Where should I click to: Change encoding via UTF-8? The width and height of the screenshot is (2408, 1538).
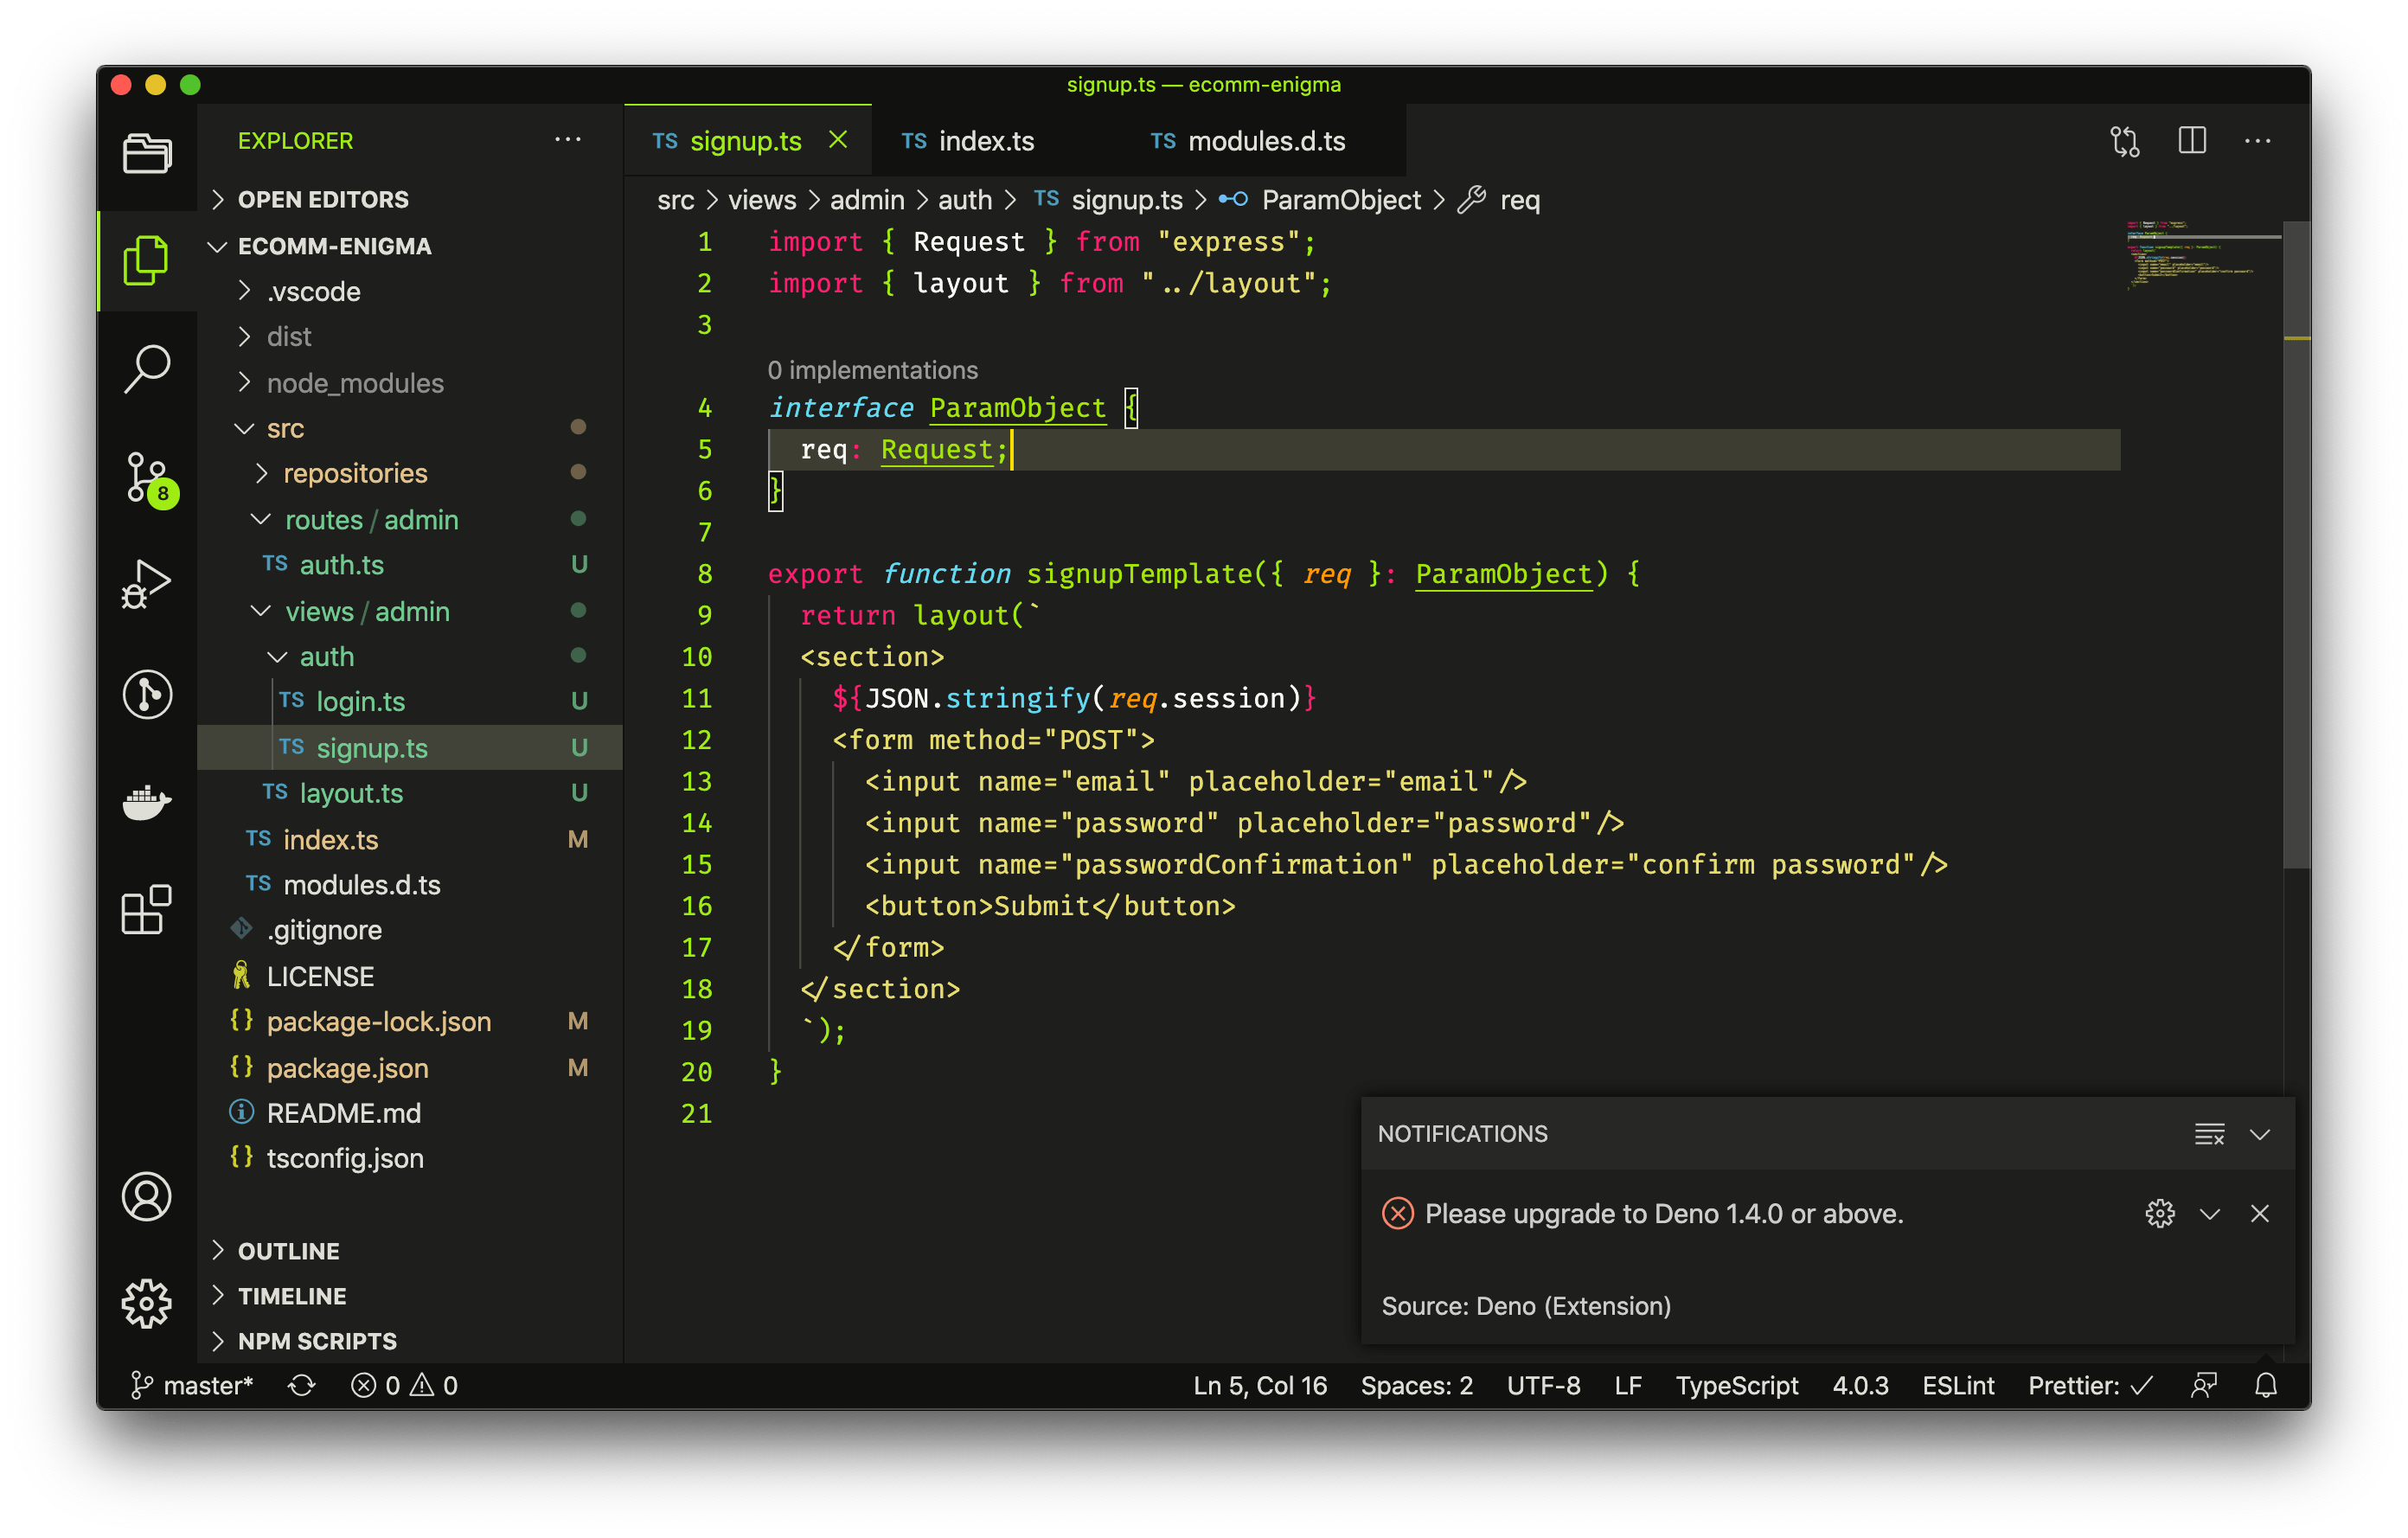(x=1543, y=1385)
